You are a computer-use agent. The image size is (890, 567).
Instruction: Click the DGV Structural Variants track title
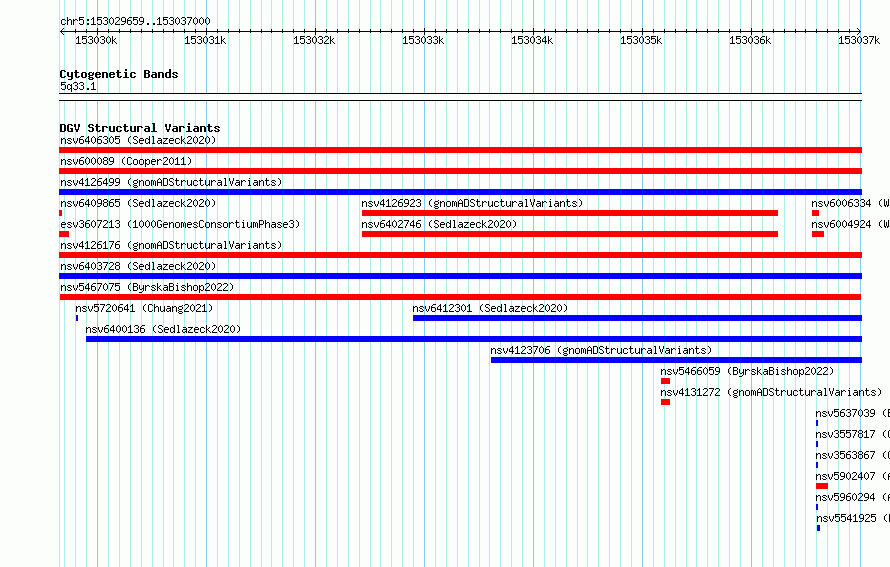pos(140,128)
